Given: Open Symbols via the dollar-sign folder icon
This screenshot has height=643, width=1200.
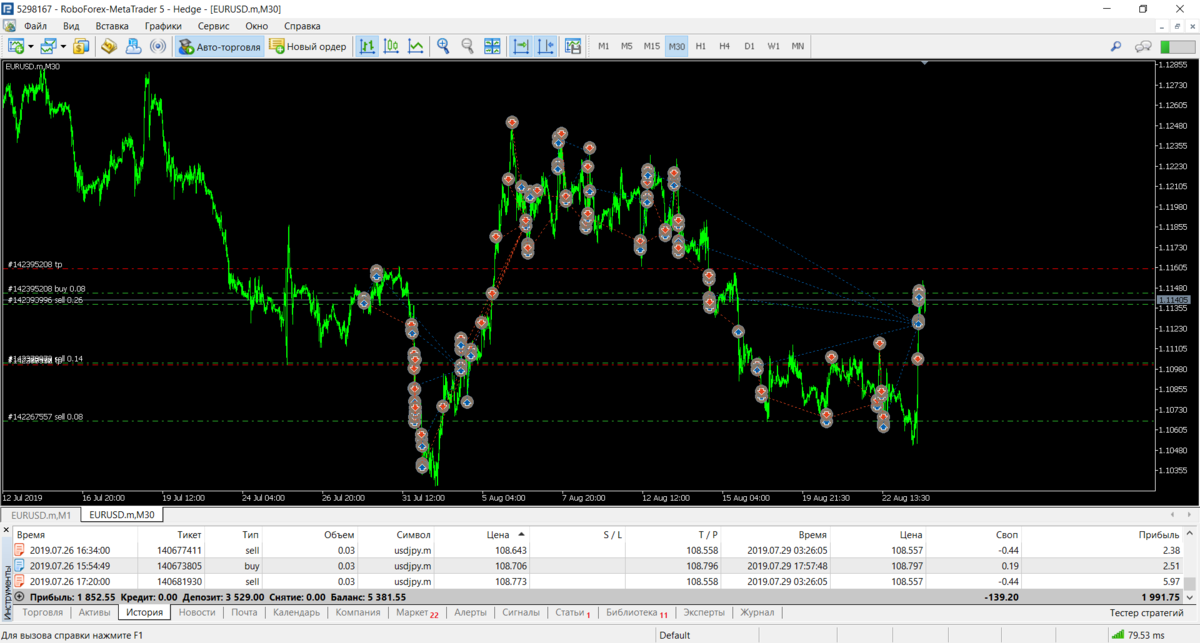Looking at the screenshot, I should click(x=82, y=46).
